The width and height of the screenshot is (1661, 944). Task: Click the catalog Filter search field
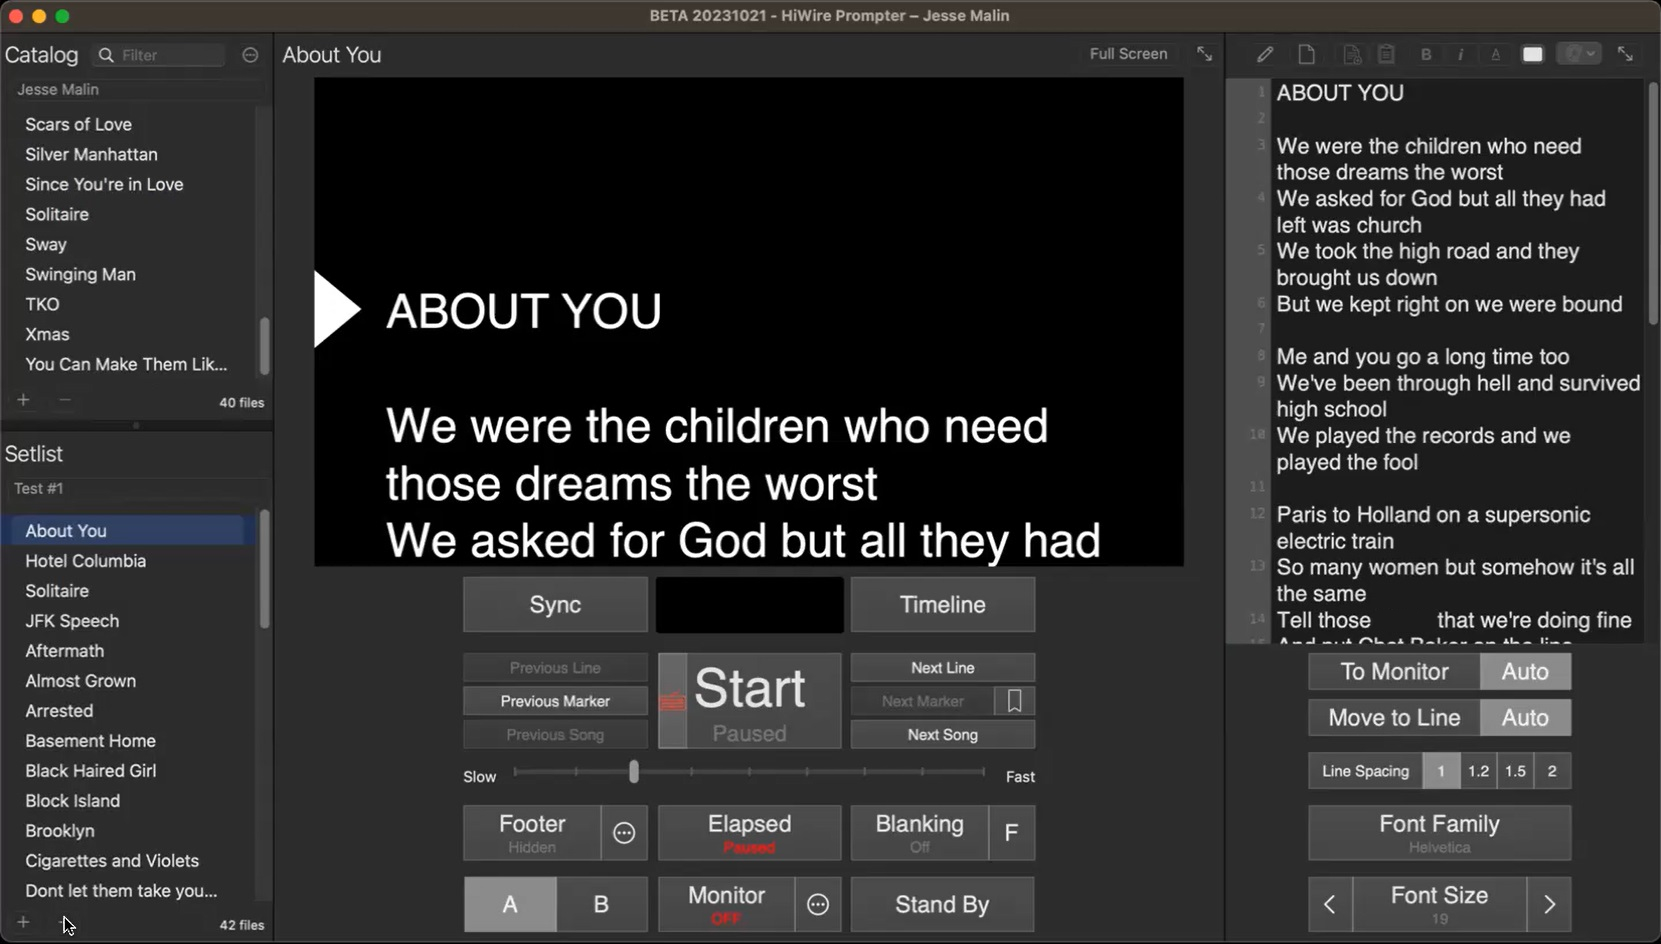pos(170,55)
